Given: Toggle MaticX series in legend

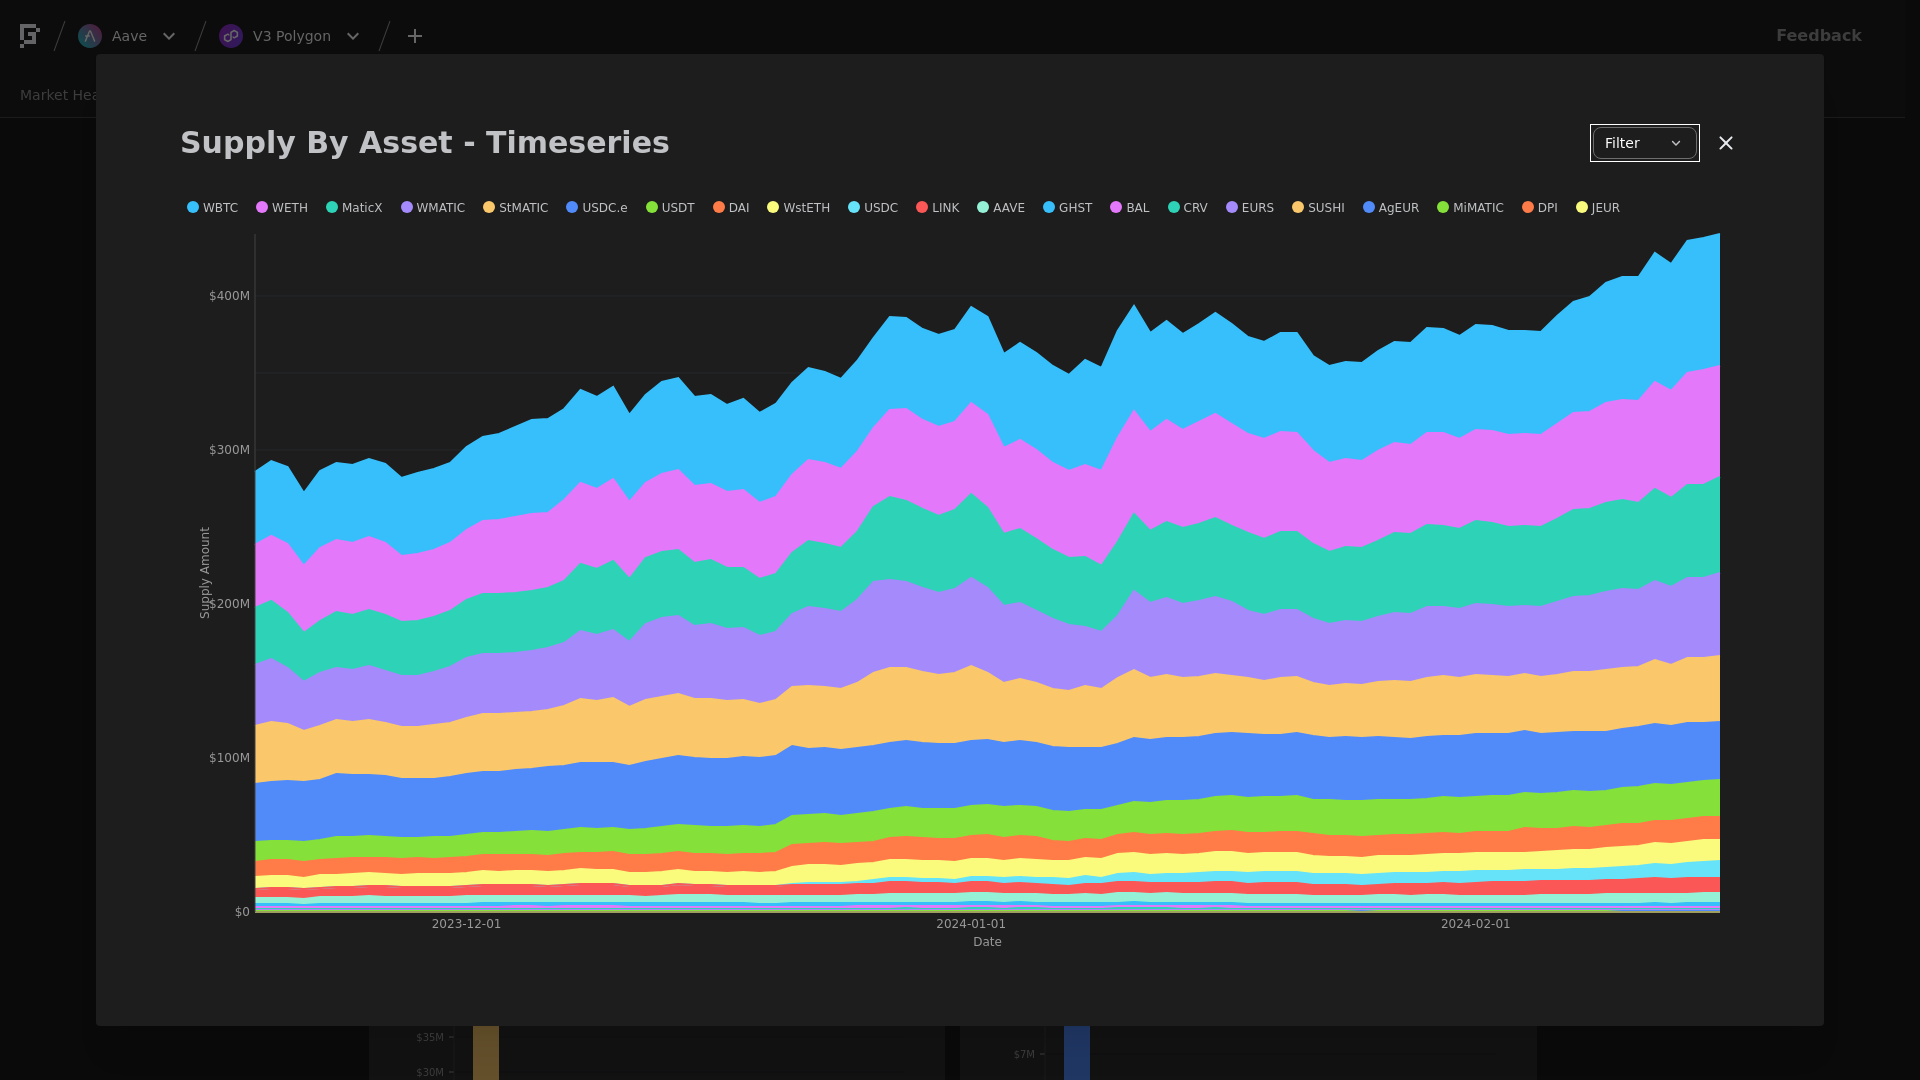Looking at the screenshot, I should (354, 208).
